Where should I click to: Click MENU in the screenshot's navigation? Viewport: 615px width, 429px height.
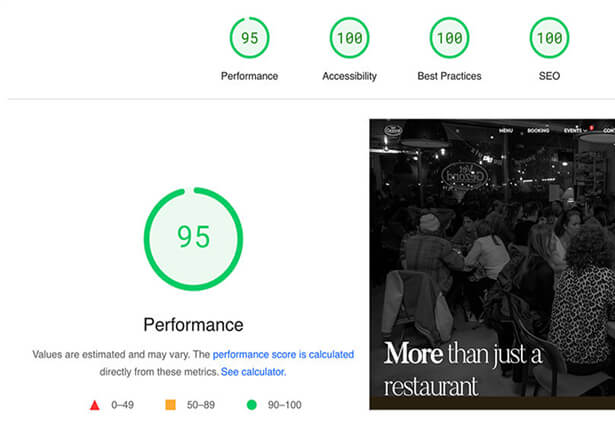click(x=506, y=131)
